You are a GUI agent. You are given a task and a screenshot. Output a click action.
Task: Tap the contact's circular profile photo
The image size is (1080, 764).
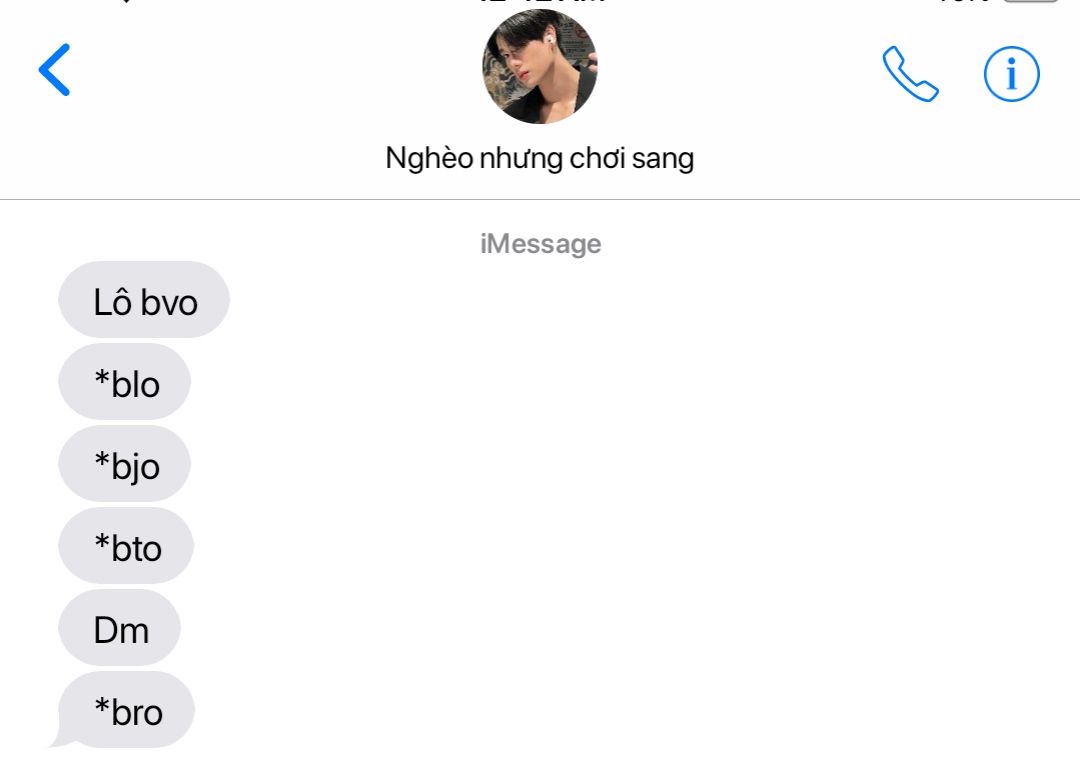pyautogui.click(x=540, y=67)
